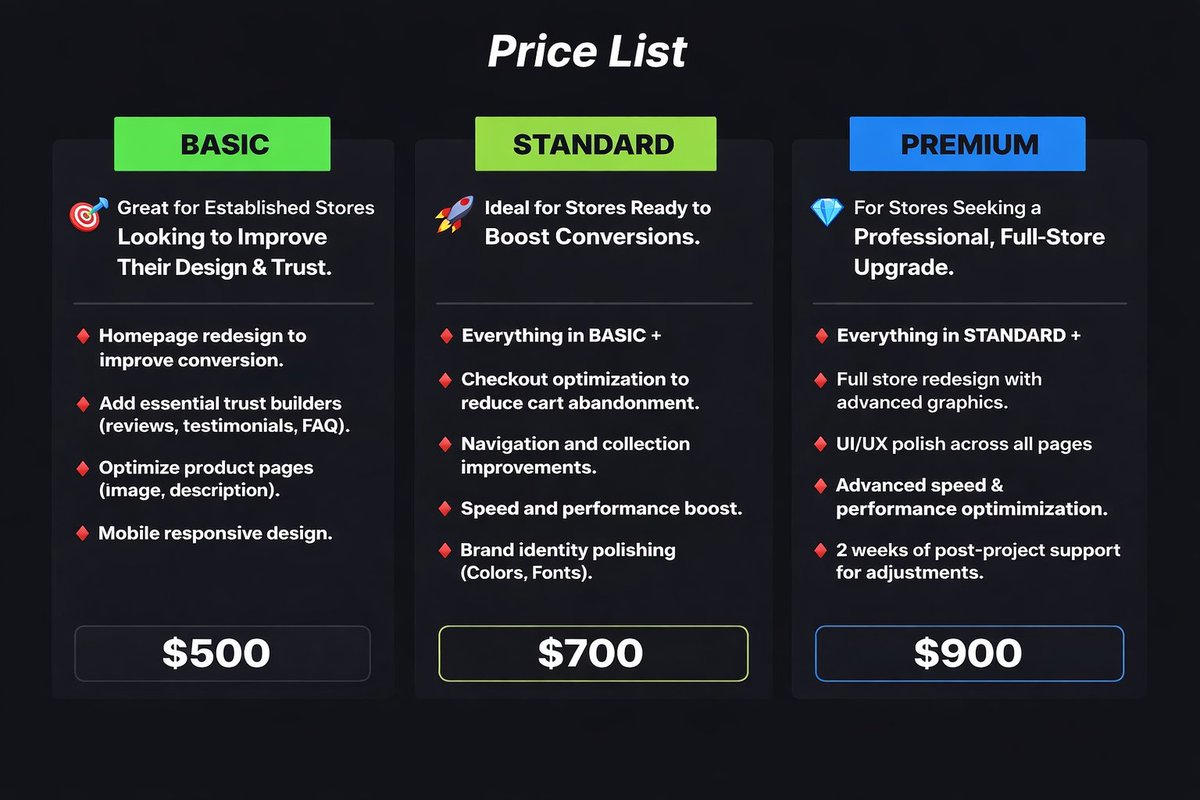Click the rocket icon in STANDARD card

tap(454, 214)
